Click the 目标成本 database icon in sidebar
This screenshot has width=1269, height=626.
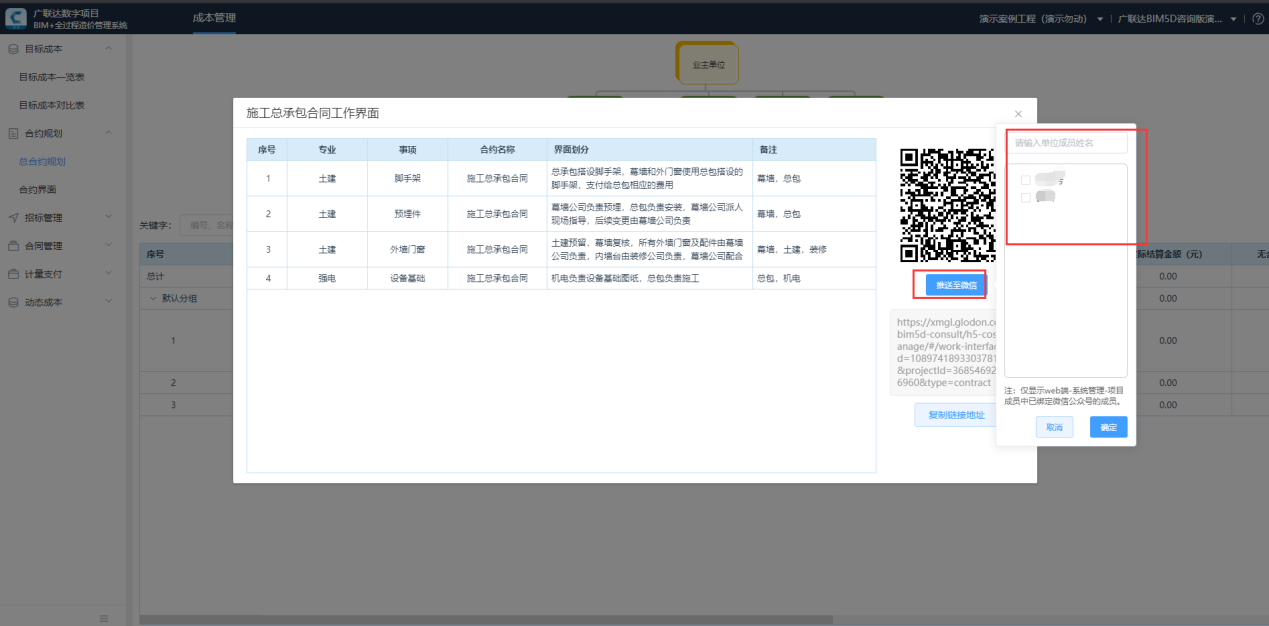[13, 49]
